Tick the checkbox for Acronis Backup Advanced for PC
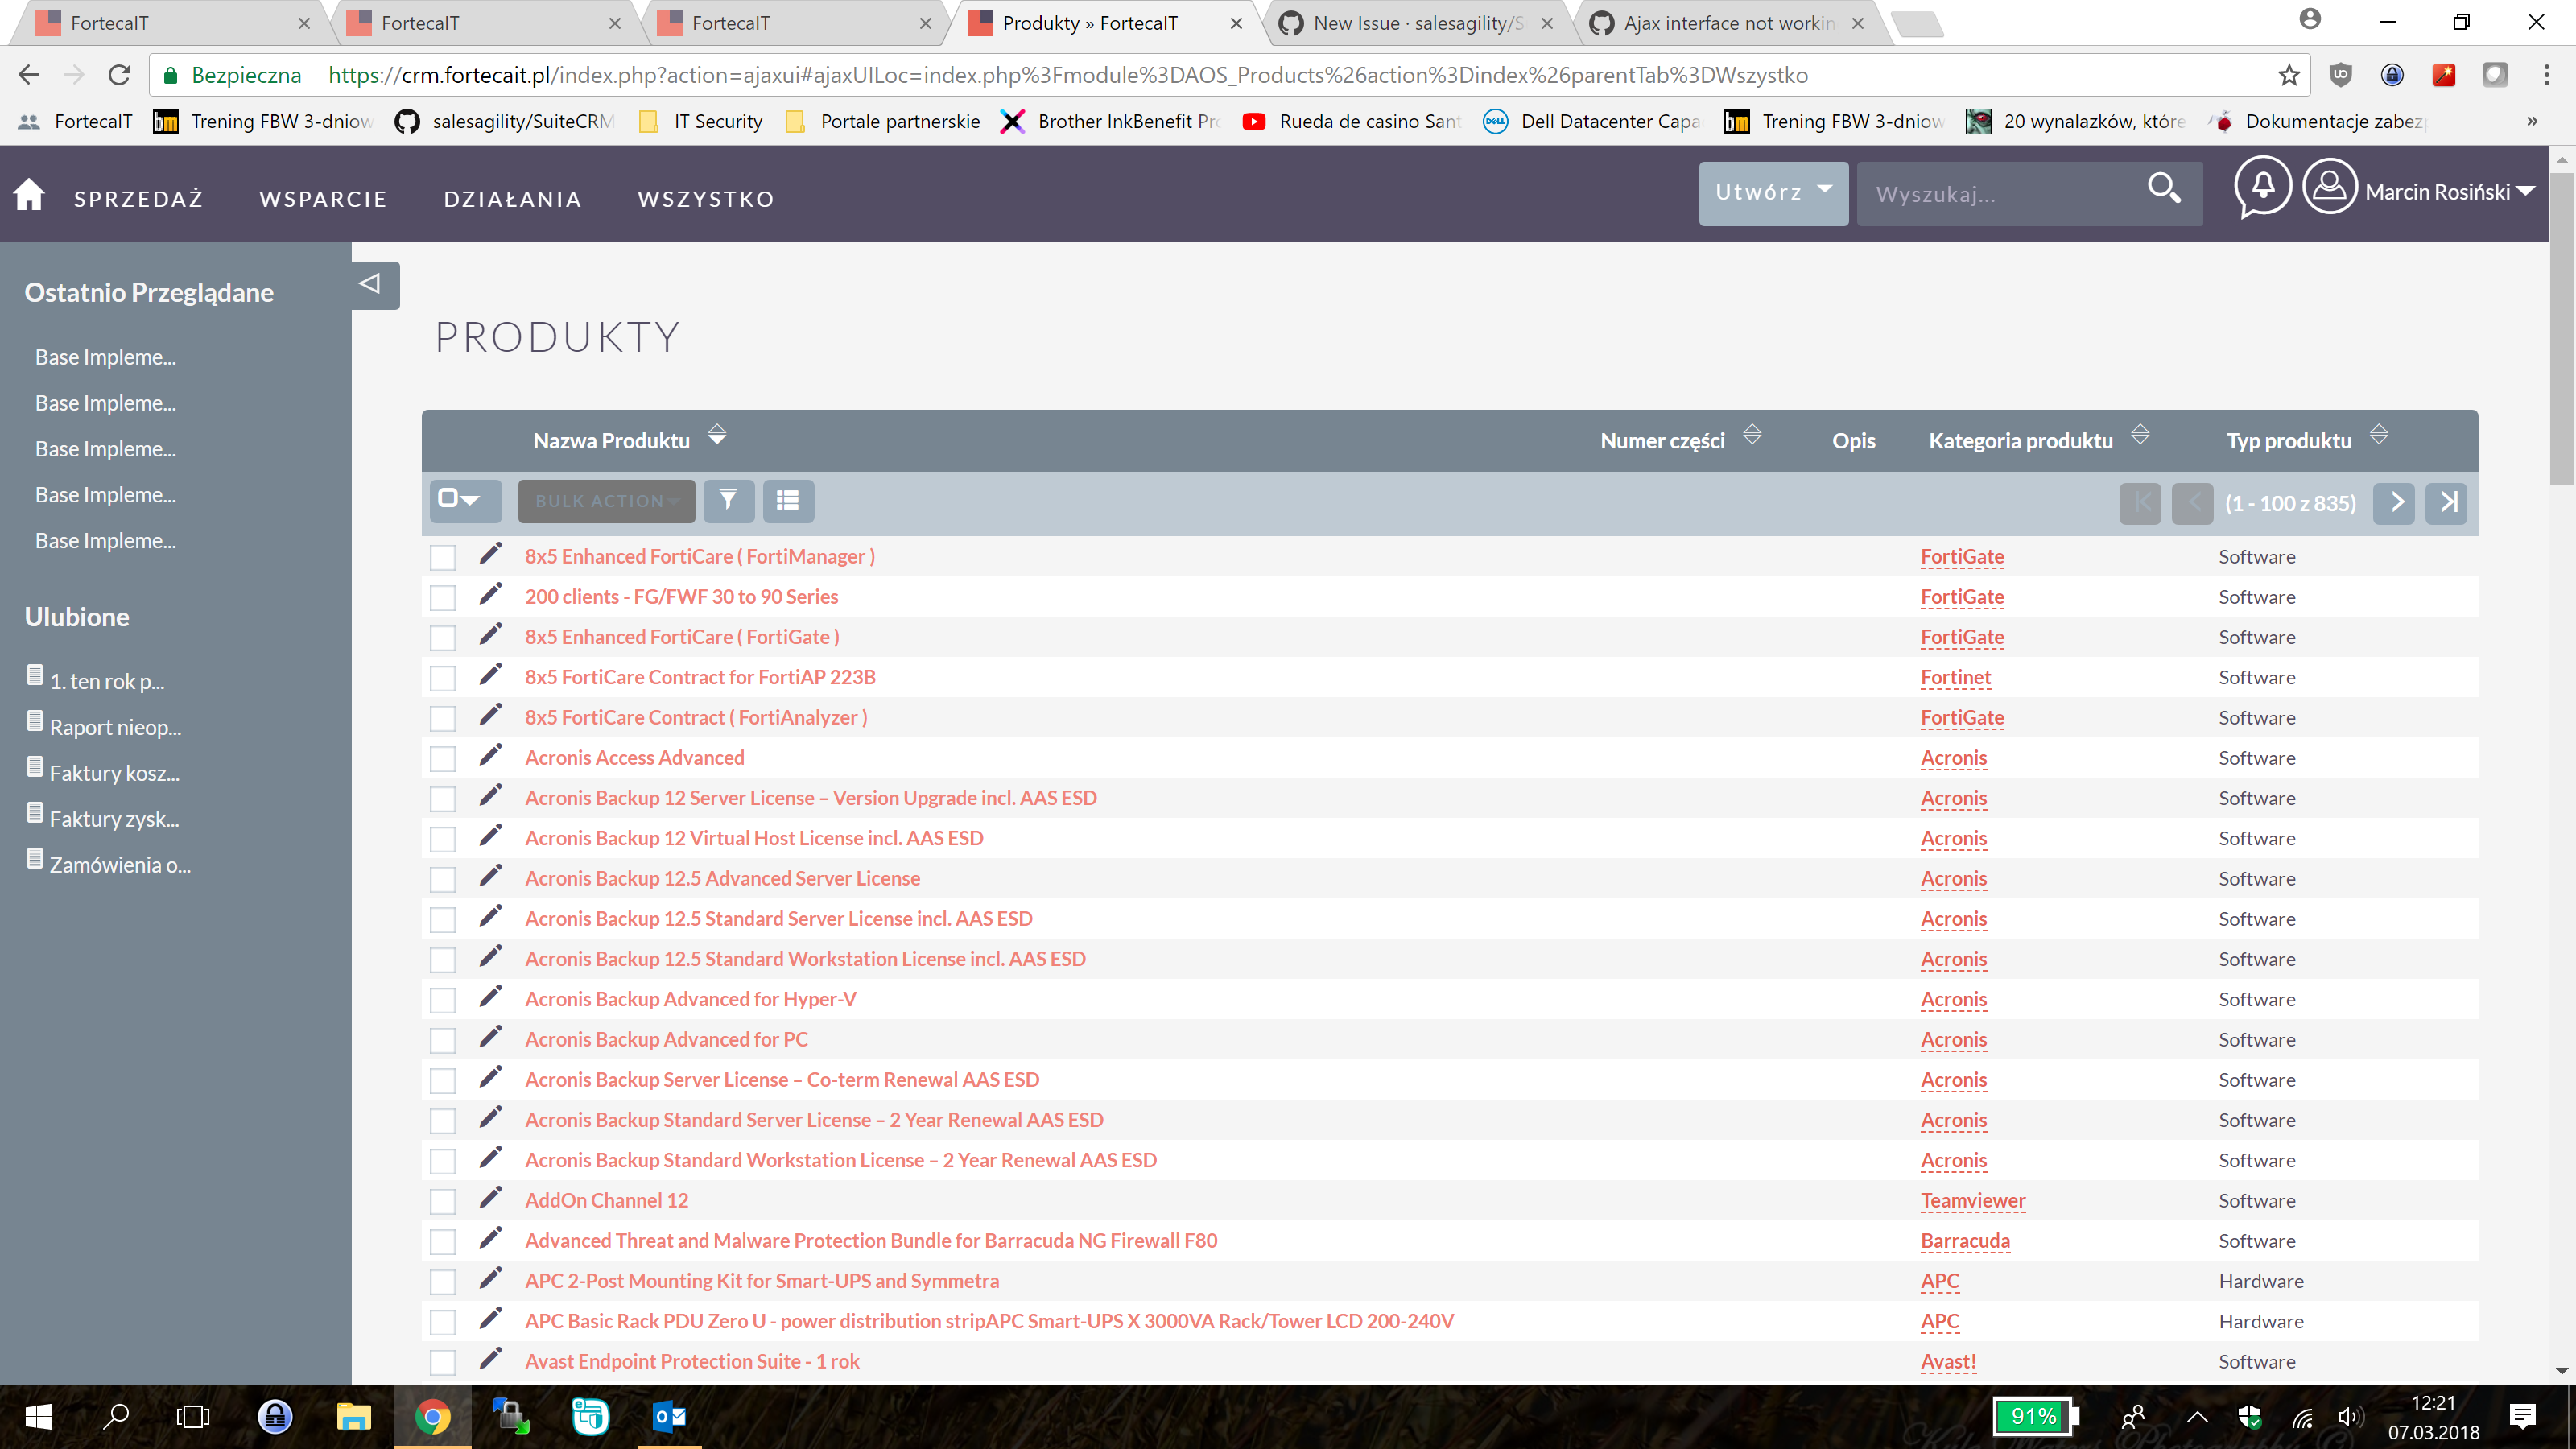The height and width of the screenshot is (1449, 2576). tap(443, 1040)
